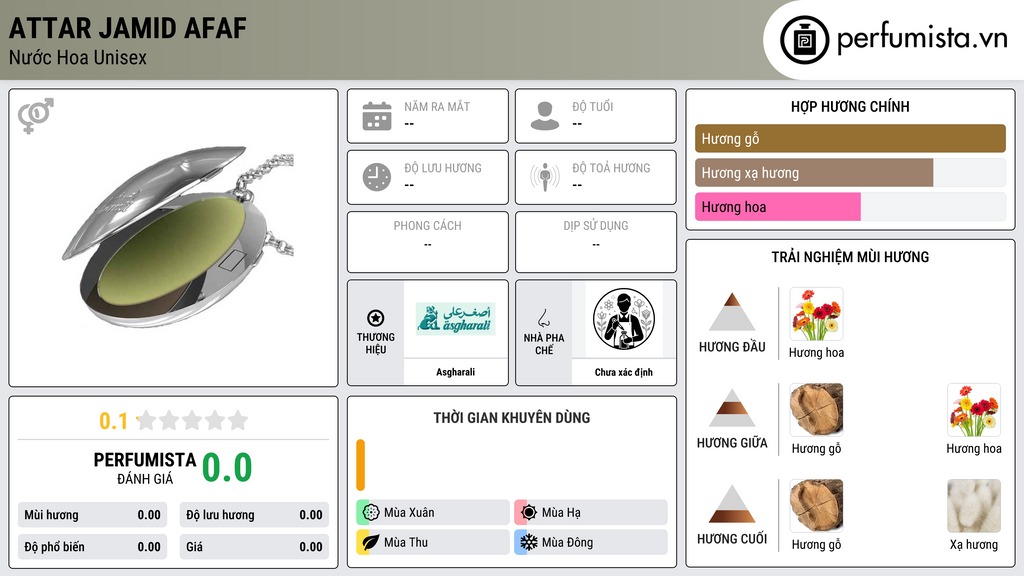Image resolution: width=1024 pixels, height=576 pixels.
Task: Click the sun icon for Mùa Hạ
Action: click(529, 513)
